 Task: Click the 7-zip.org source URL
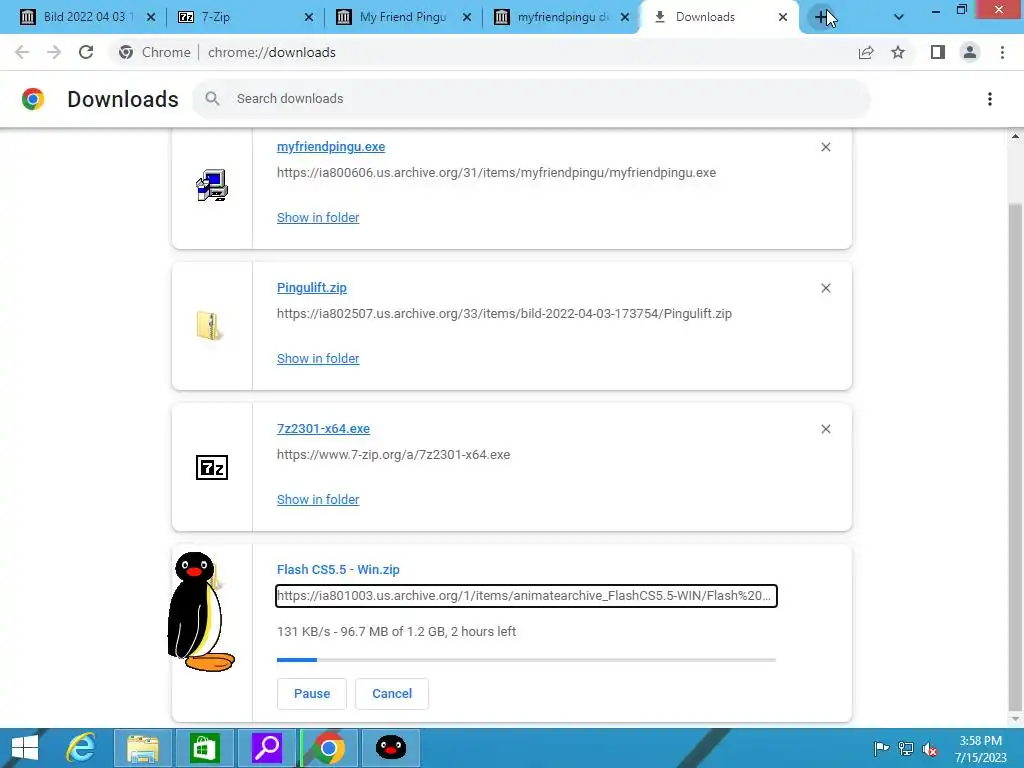pyautogui.click(x=393, y=455)
